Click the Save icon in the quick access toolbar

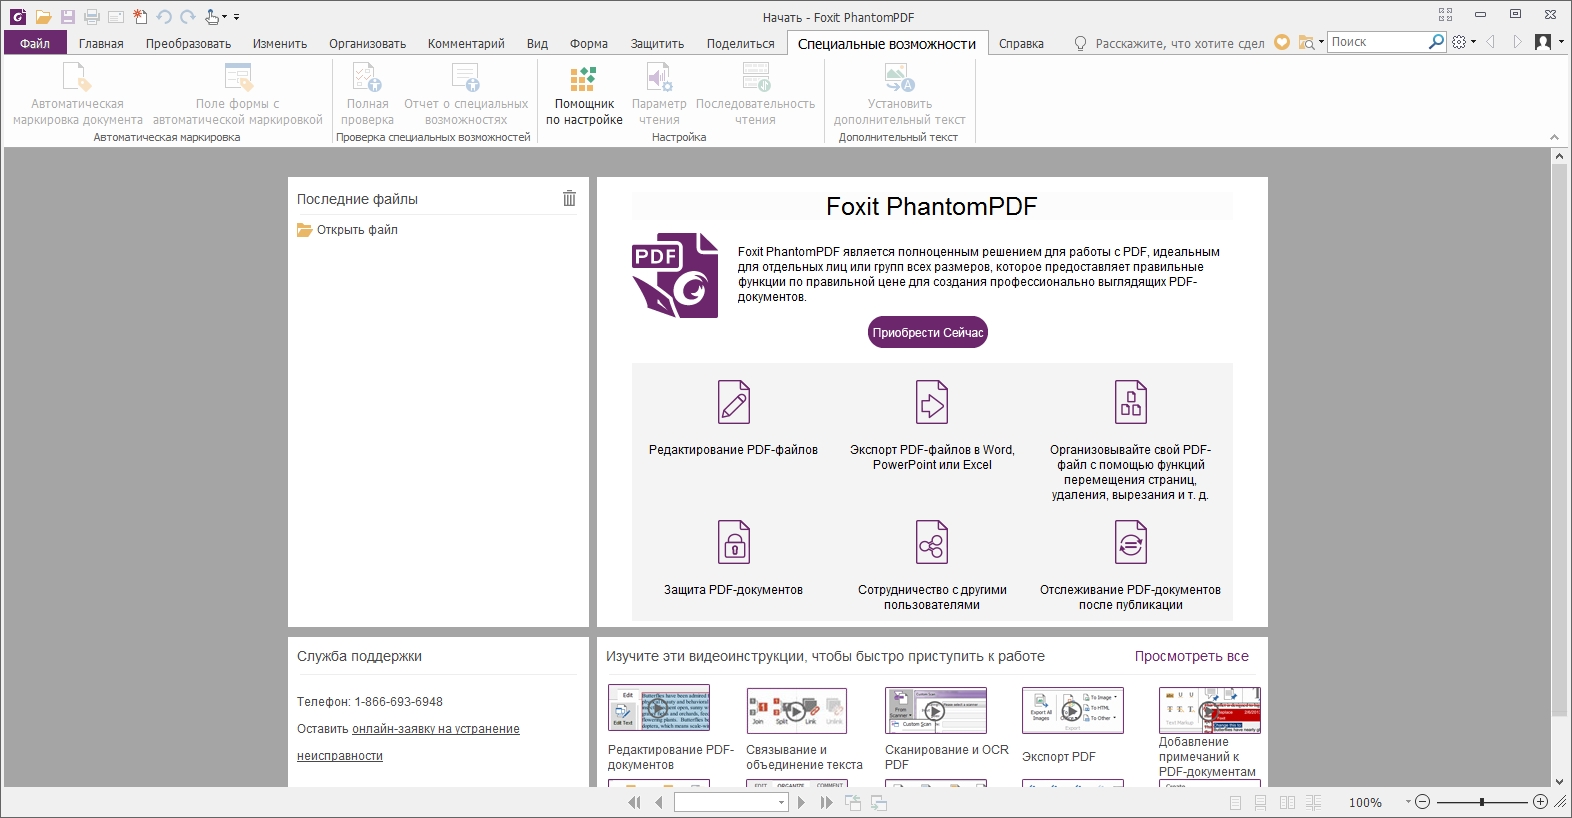tap(68, 17)
